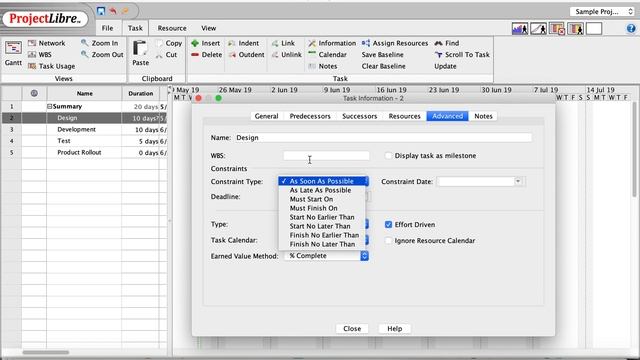
Task: Switch to the General tab
Action: coord(266,116)
